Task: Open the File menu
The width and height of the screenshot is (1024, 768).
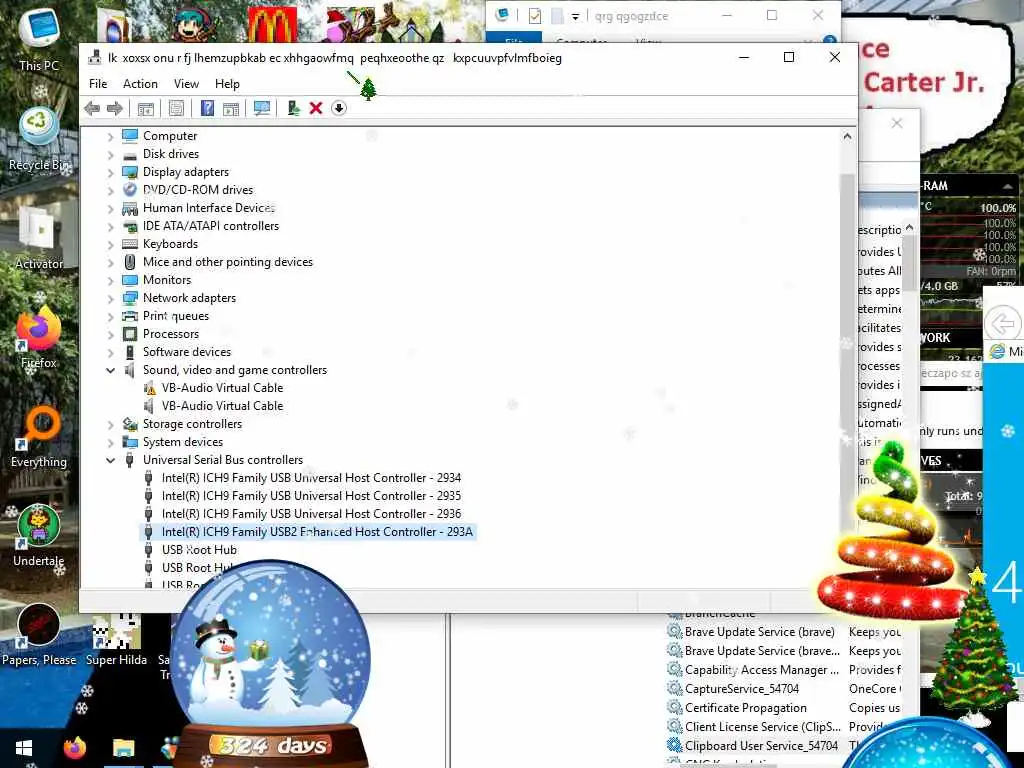Action: [x=98, y=84]
